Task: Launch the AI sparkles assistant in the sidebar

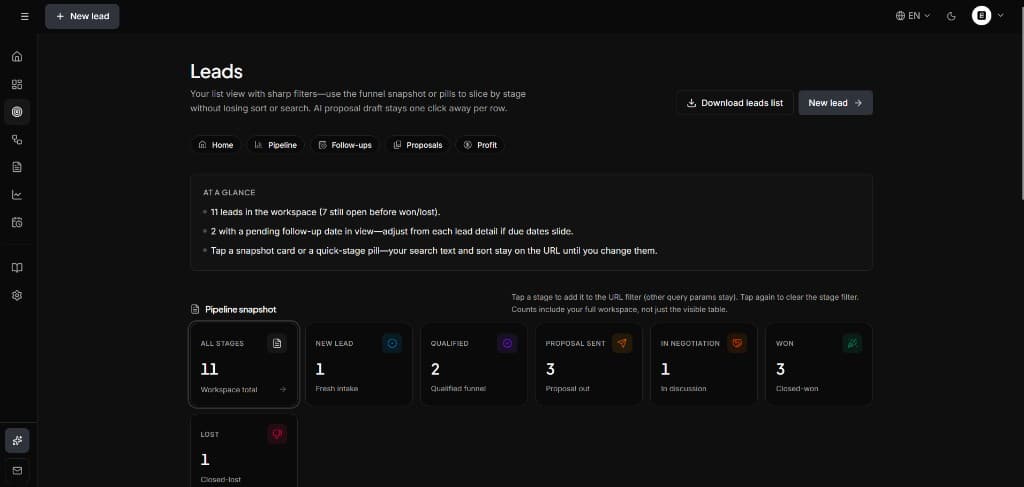Action: pyautogui.click(x=17, y=441)
